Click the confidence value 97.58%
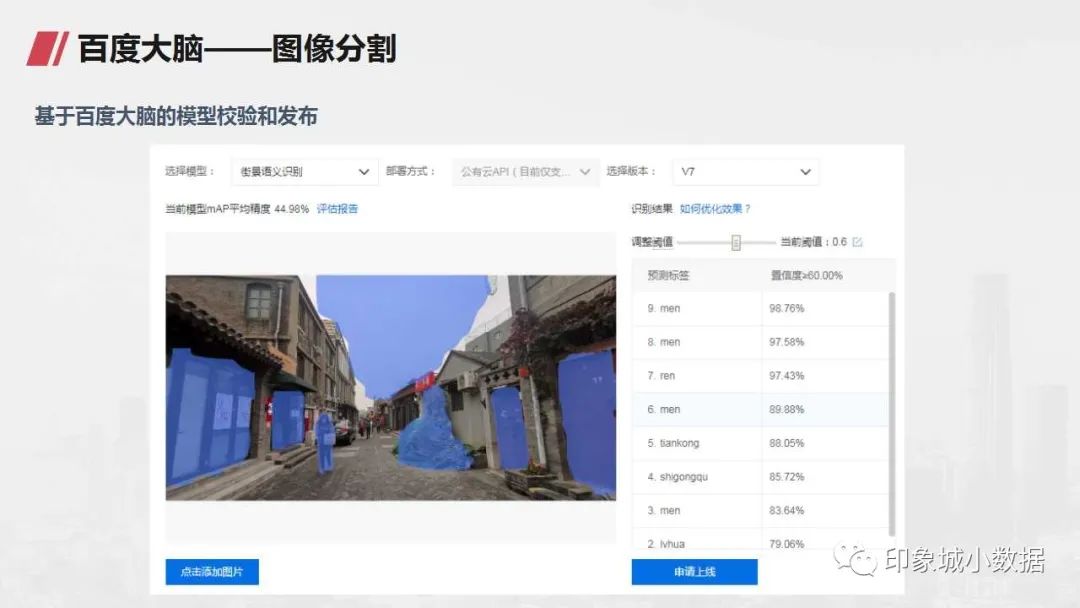 coord(787,342)
